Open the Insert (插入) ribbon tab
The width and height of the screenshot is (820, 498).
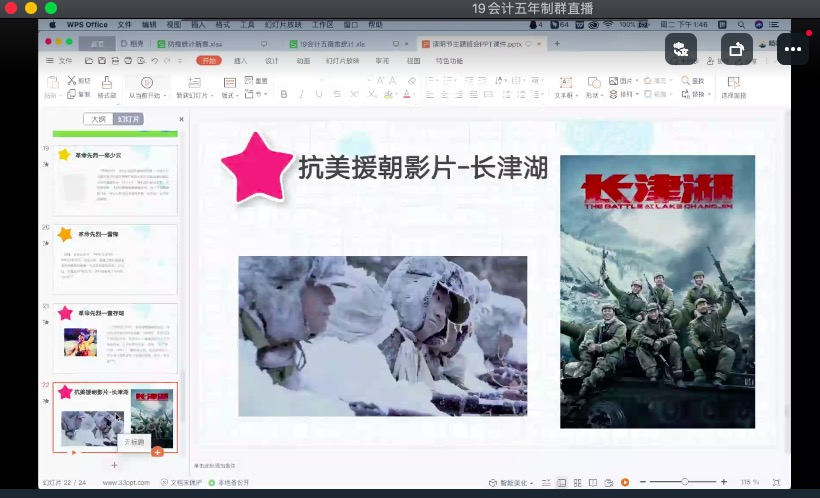(240, 61)
